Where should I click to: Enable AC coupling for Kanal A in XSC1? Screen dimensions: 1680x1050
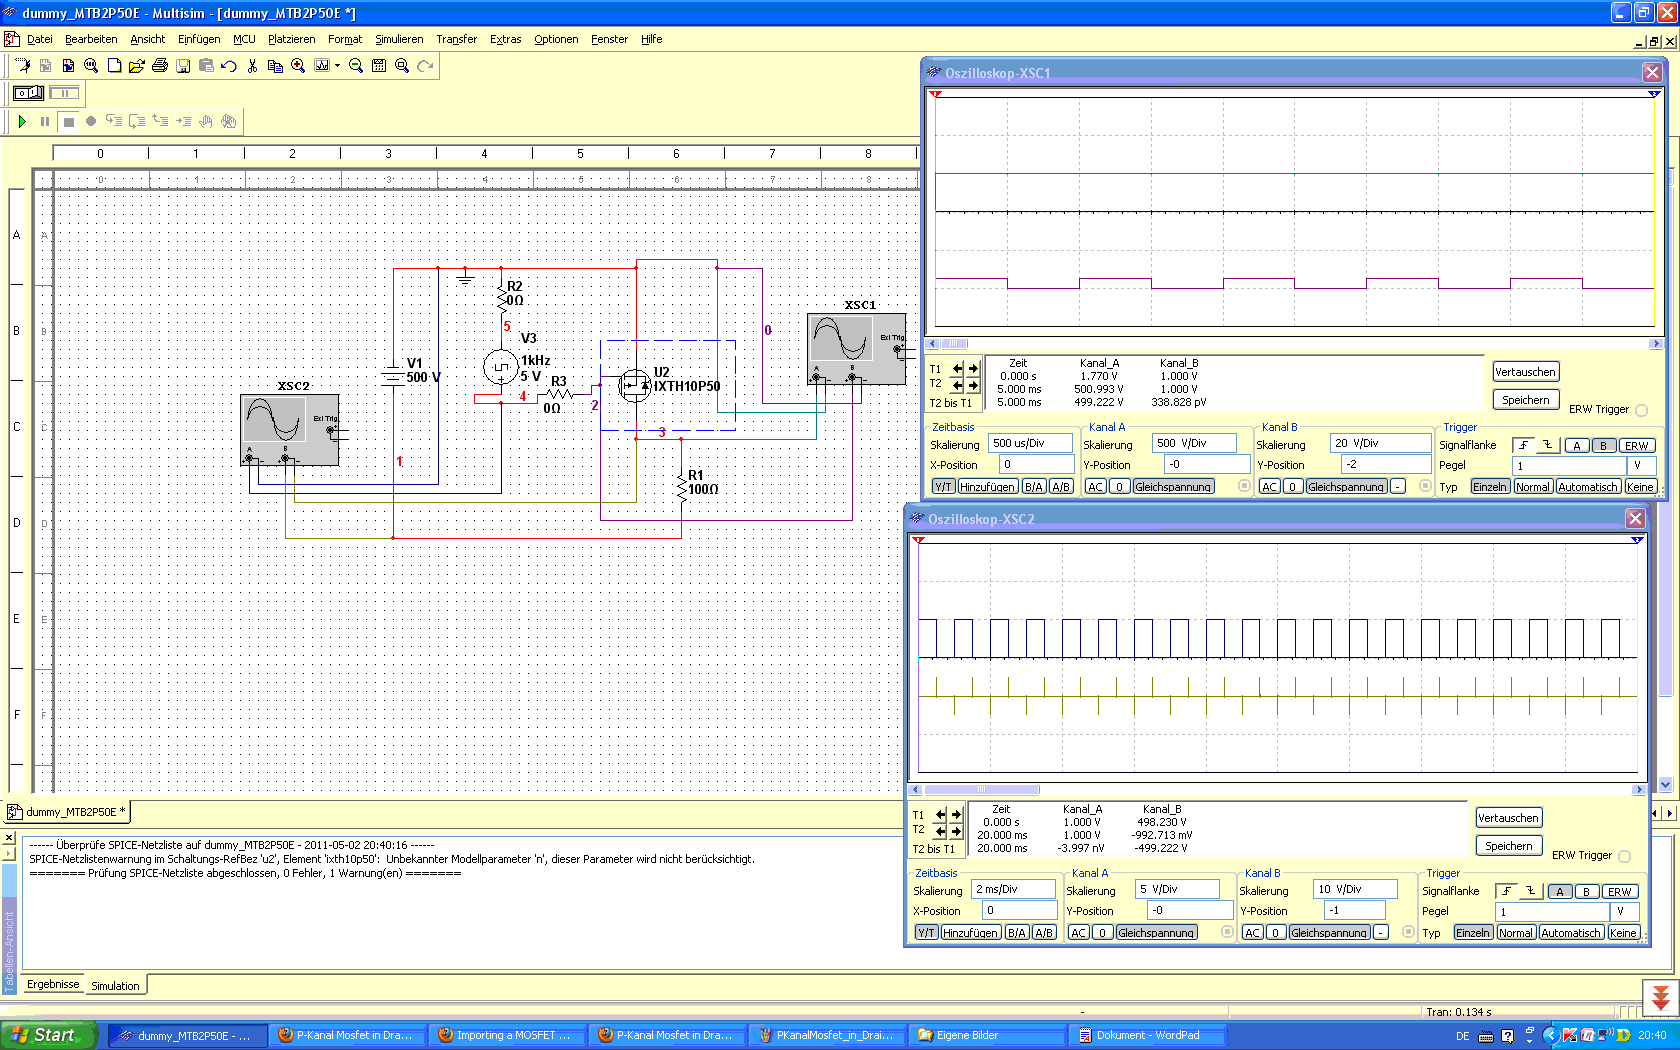point(1095,487)
